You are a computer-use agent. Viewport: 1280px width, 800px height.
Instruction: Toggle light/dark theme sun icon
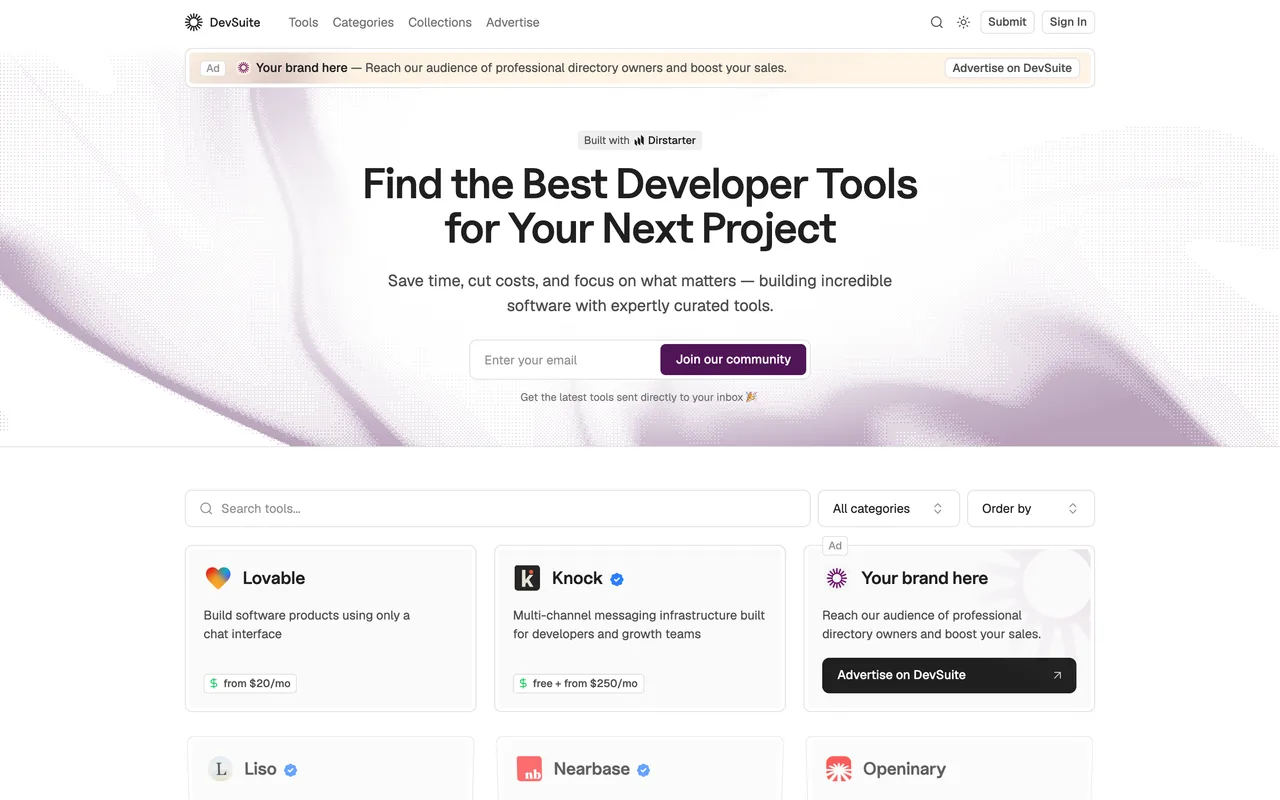tap(963, 22)
